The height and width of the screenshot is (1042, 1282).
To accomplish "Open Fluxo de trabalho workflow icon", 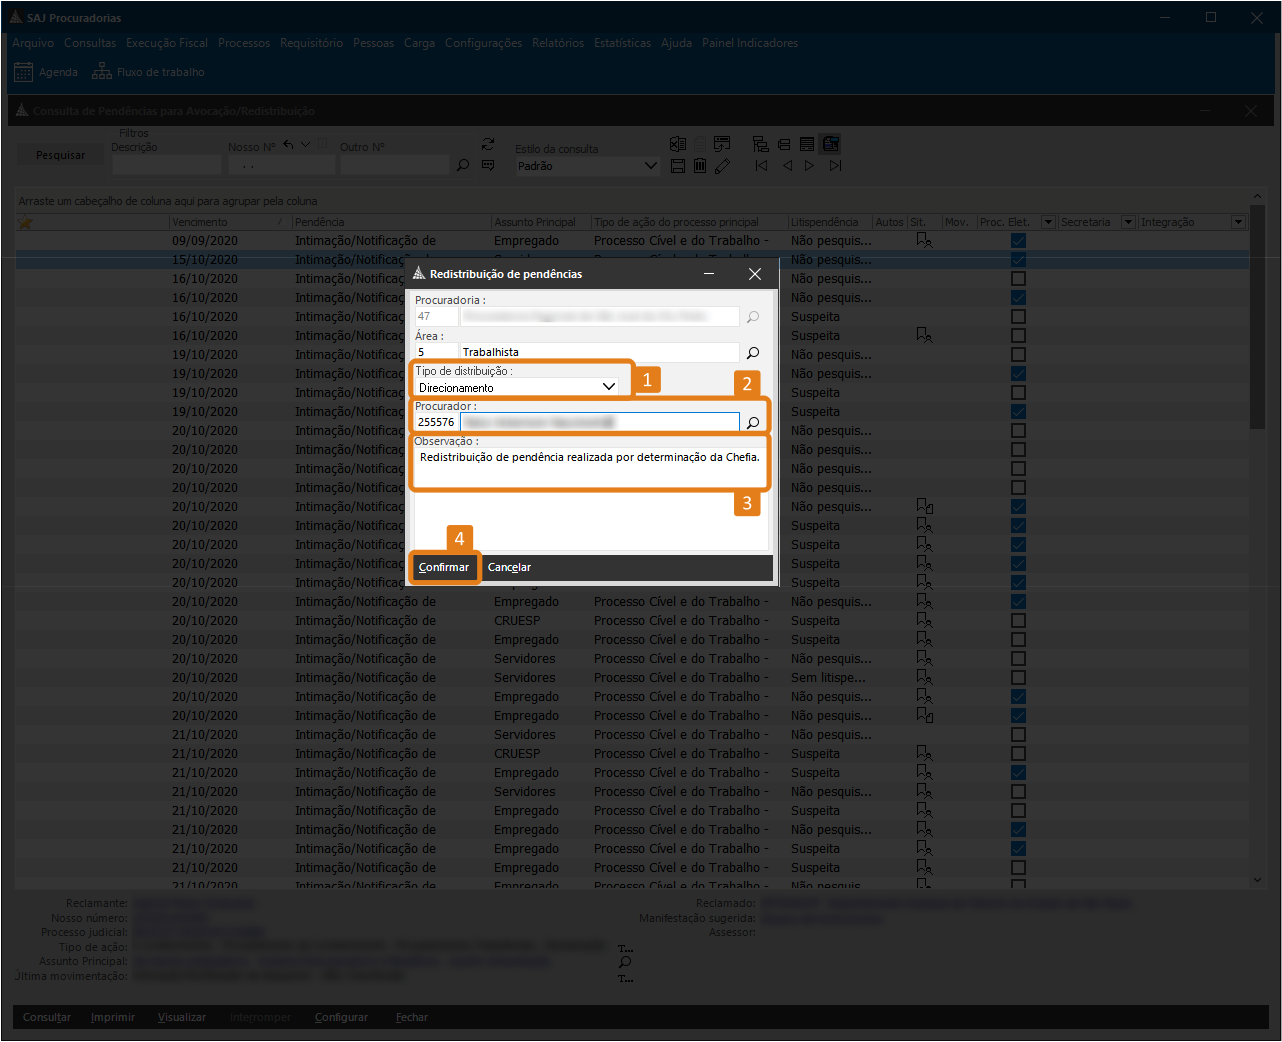I will (102, 72).
